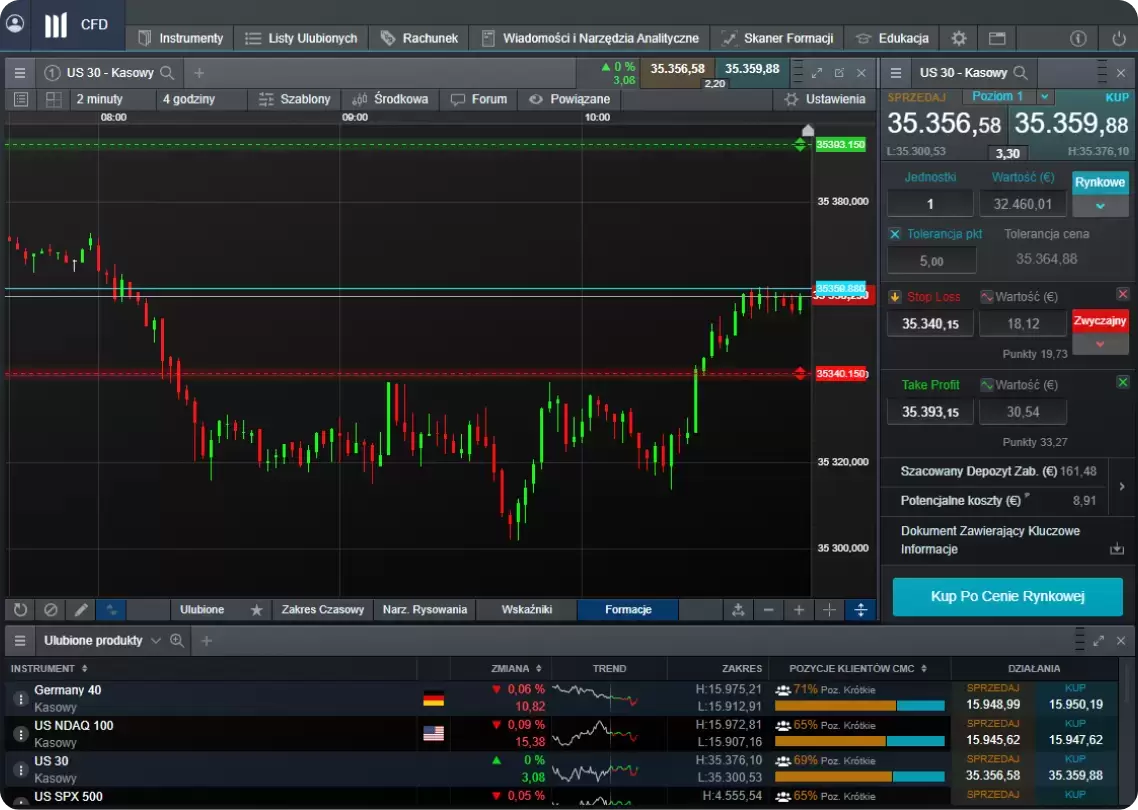
Task: Open order ticket hamburger menu
Action: pos(896,73)
